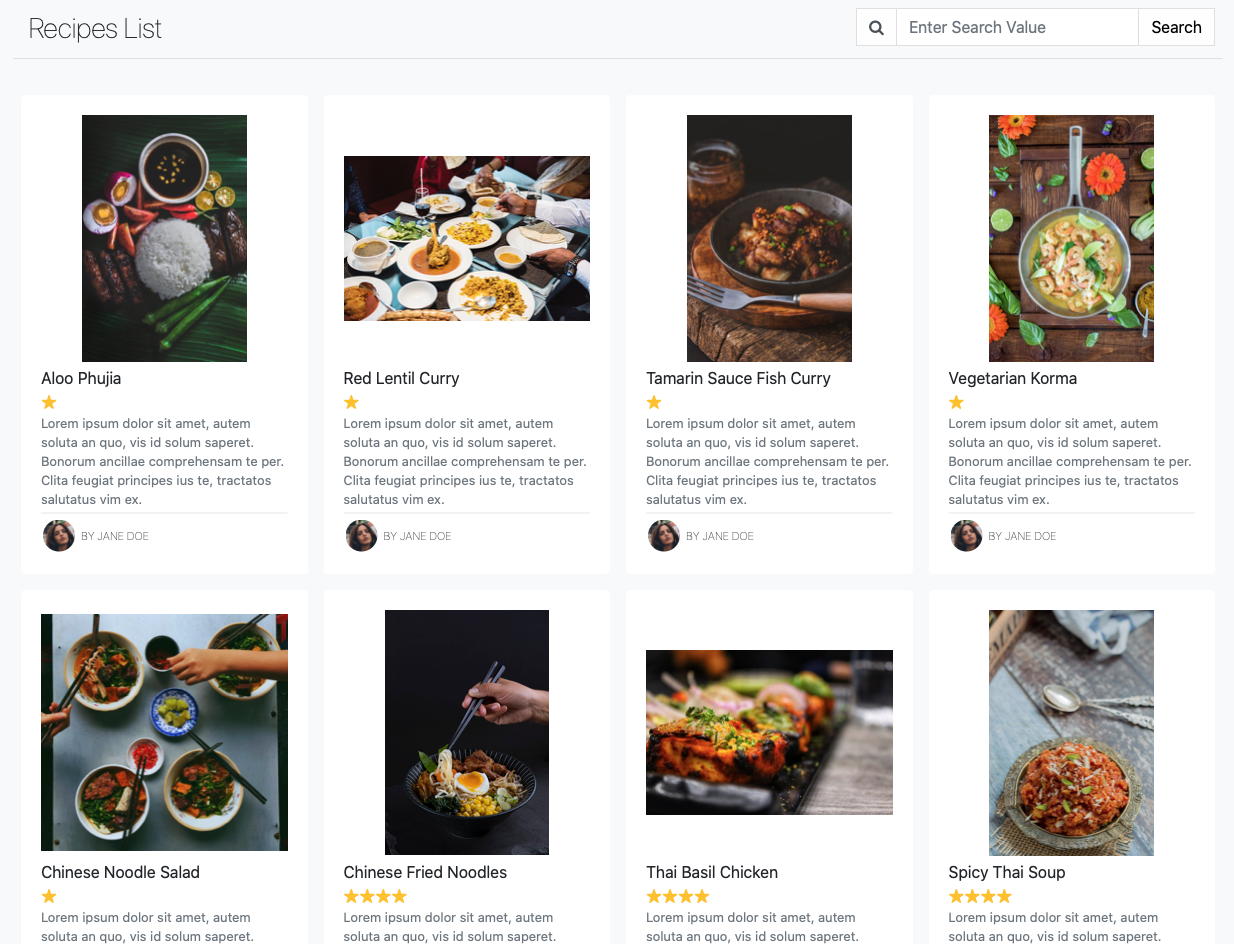Click the four-star rating of Chinese Fried Noodles

point(375,896)
